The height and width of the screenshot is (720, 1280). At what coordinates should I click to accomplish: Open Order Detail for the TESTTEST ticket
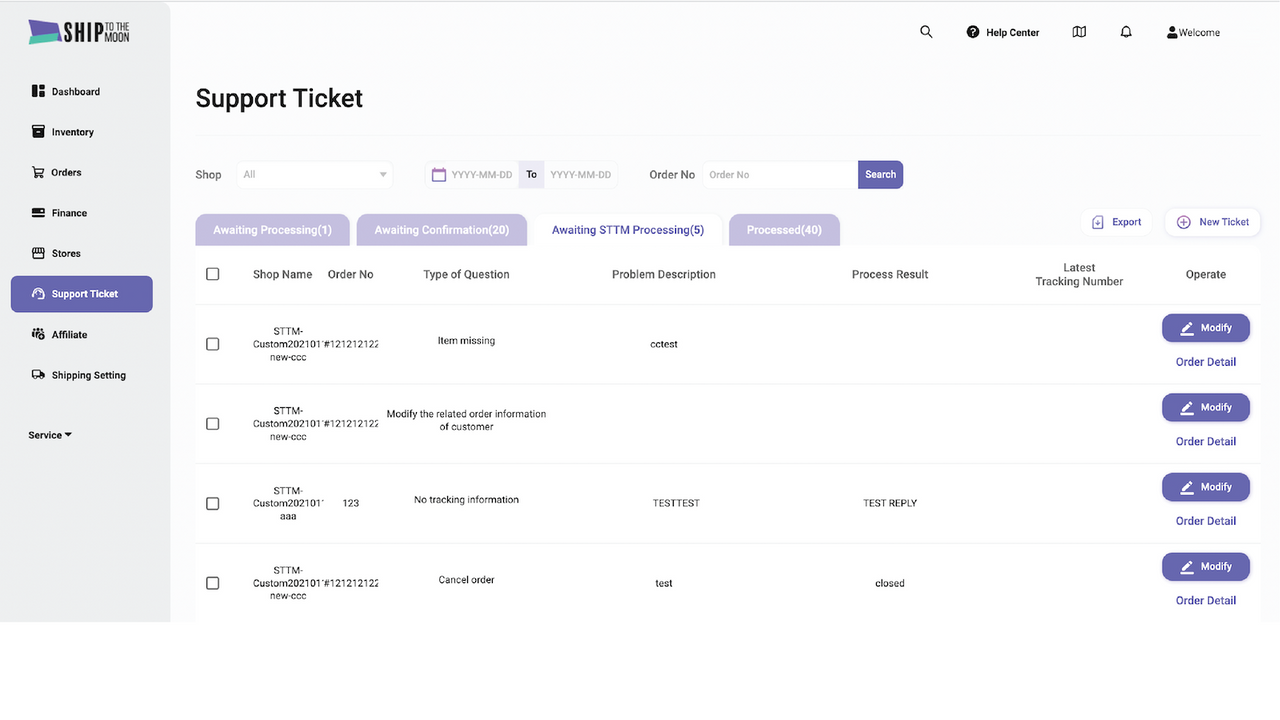[x=1205, y=520]
